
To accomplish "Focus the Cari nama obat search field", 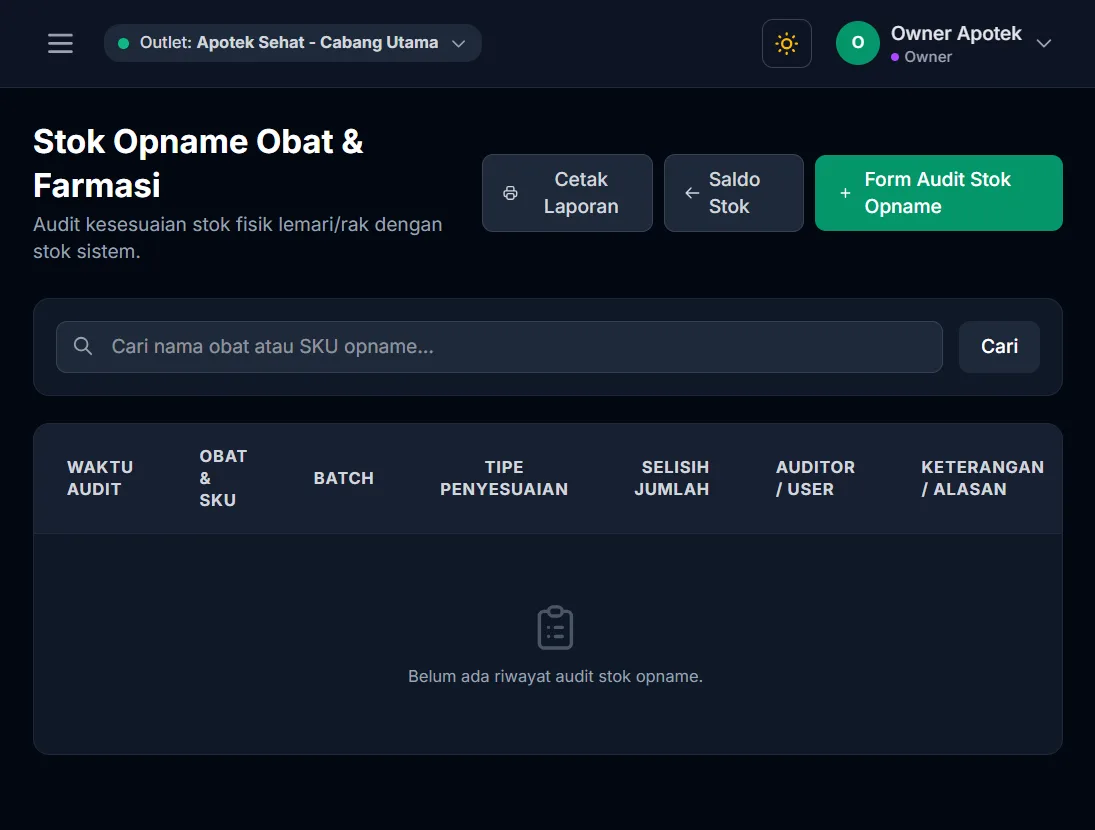I will tap(499, 347).
